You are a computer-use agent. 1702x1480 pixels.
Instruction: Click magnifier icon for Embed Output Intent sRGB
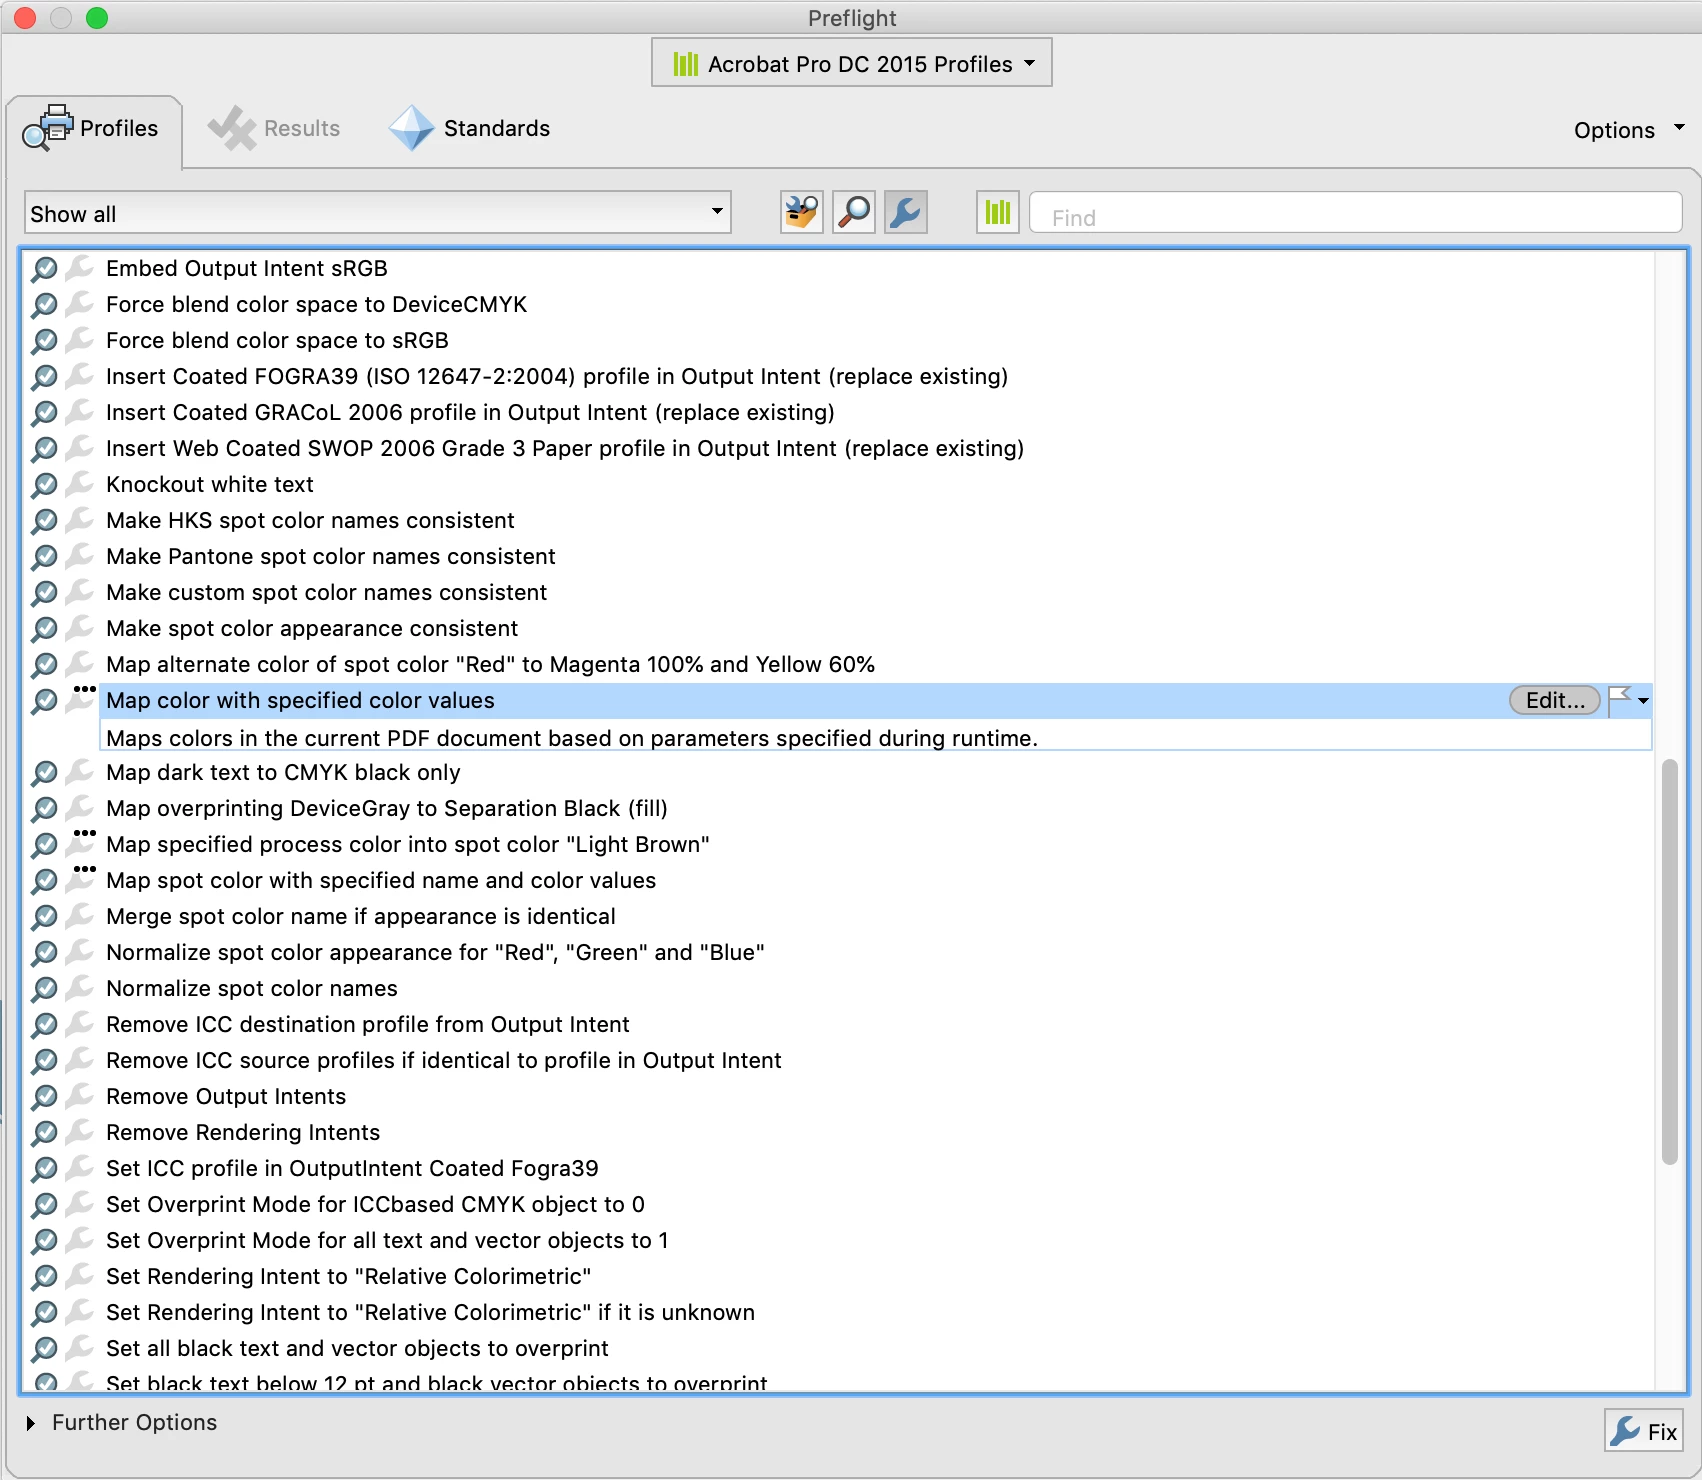click(44, 268)
